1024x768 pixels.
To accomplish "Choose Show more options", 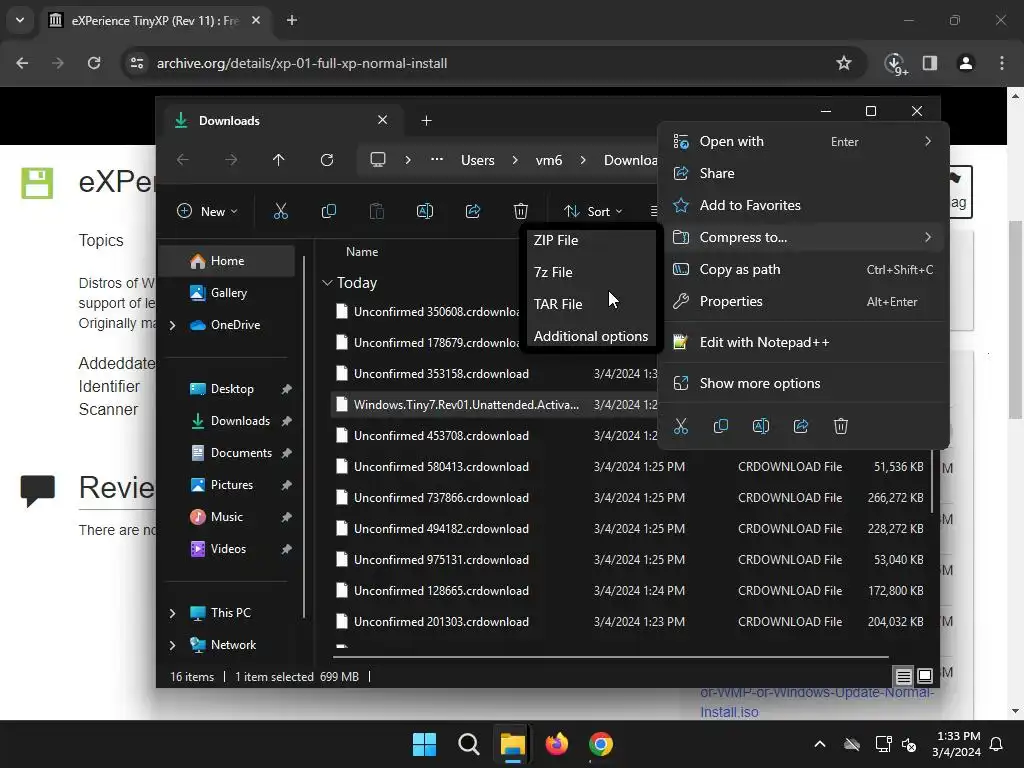I will coord(803,383).
